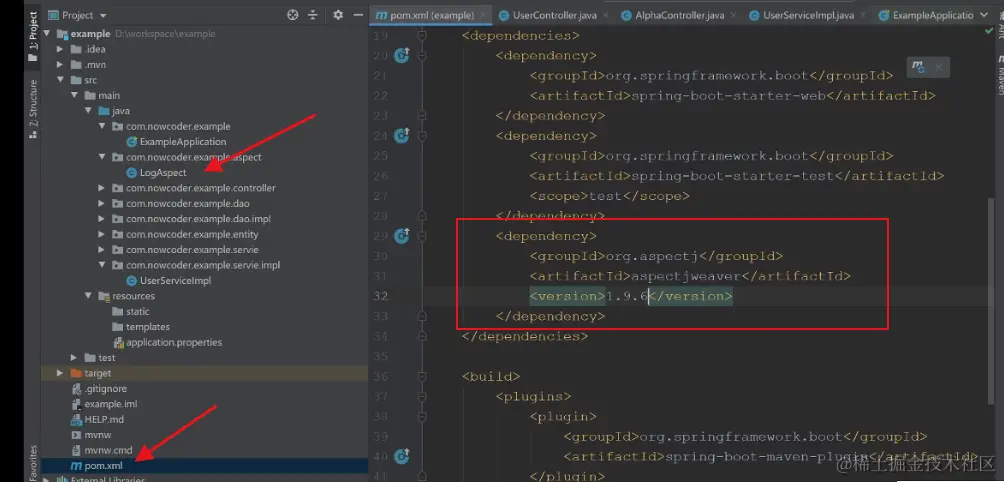Click the locate opened file crosshair icon

tap(293, 15)
